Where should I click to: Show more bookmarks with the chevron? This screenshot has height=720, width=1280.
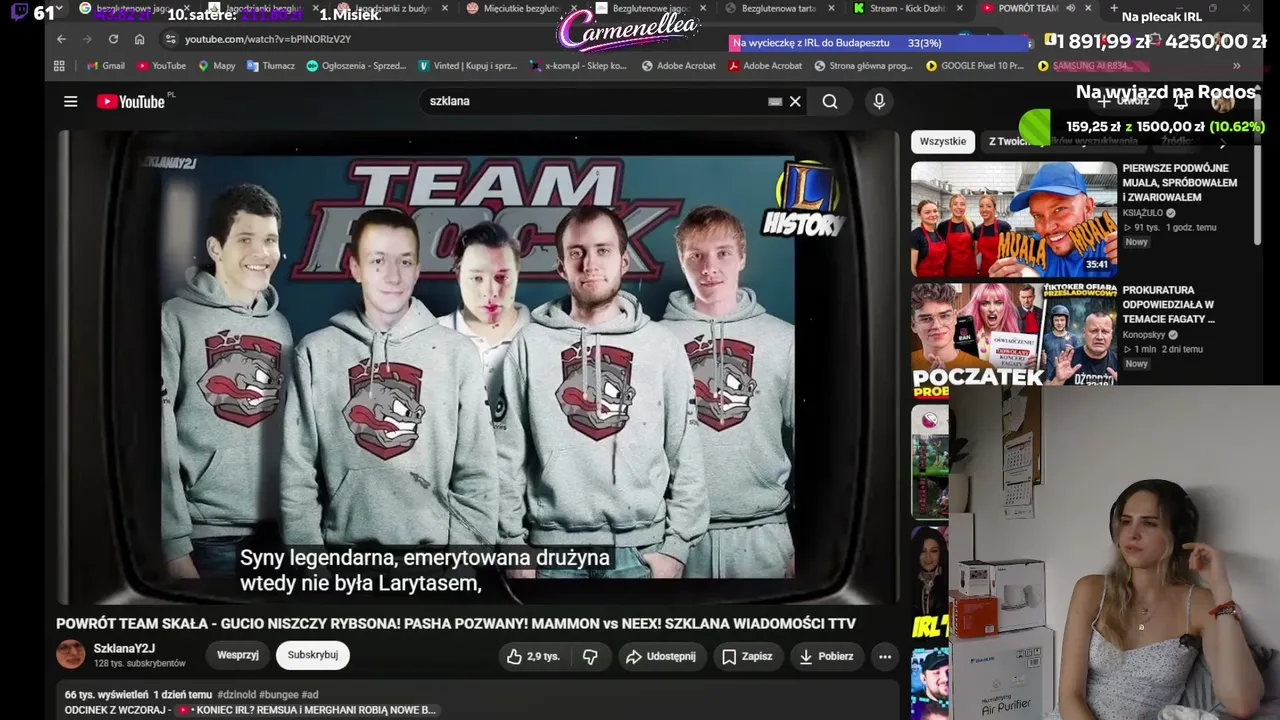[x=1236, y=66]
